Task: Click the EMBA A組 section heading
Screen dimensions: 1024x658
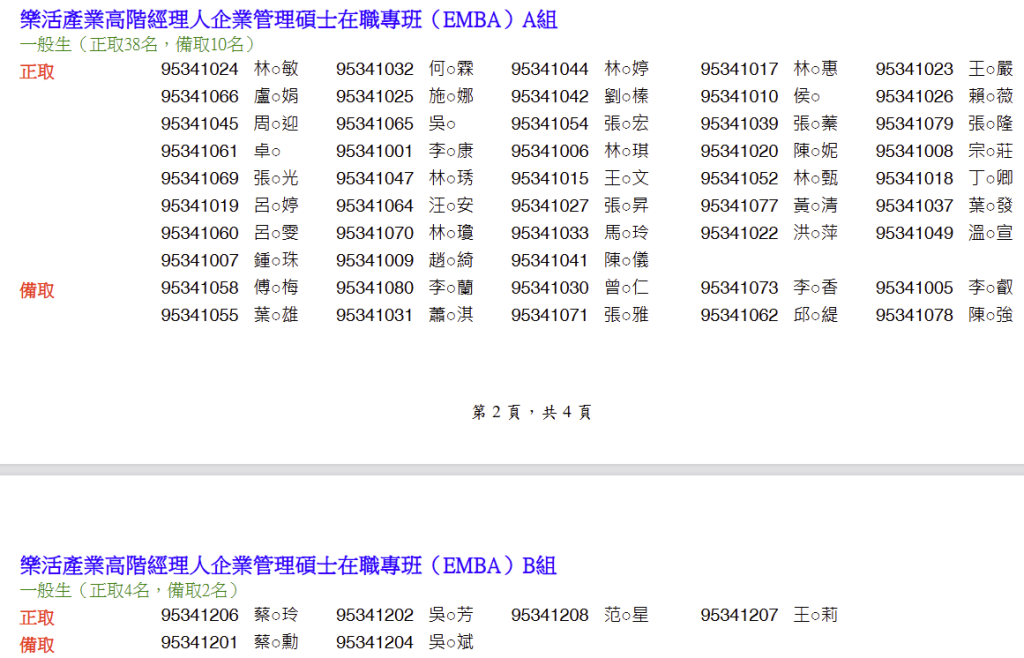Action: pos(288,19)
